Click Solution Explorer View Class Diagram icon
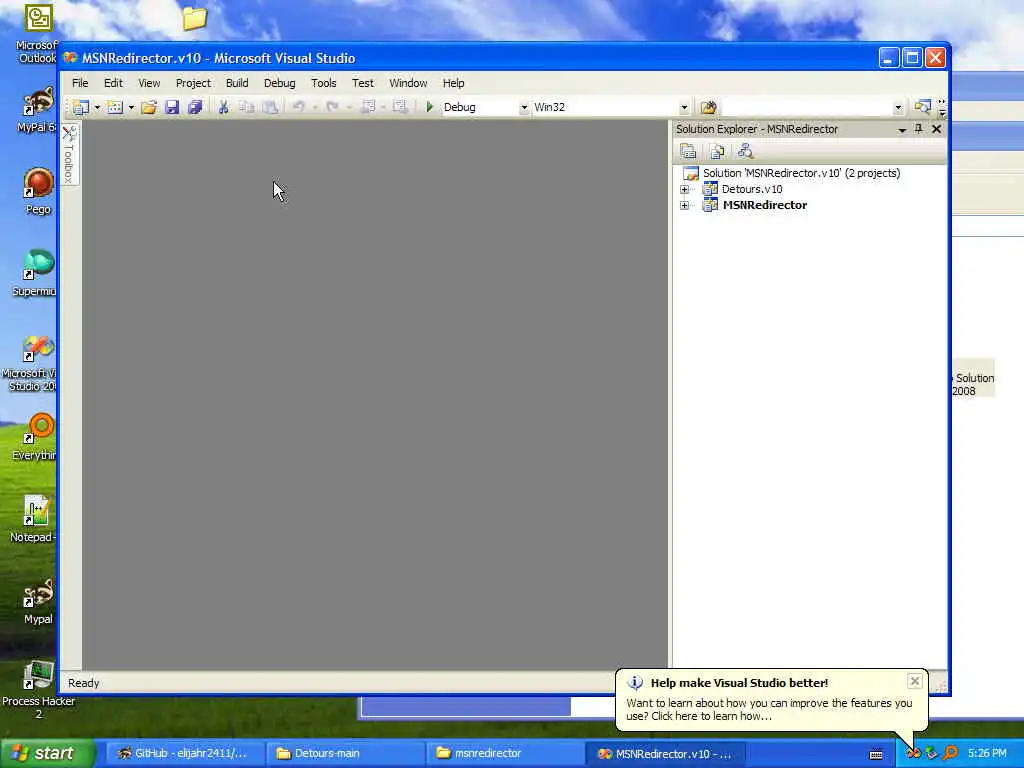1024x768 pixels. (745, 152)
